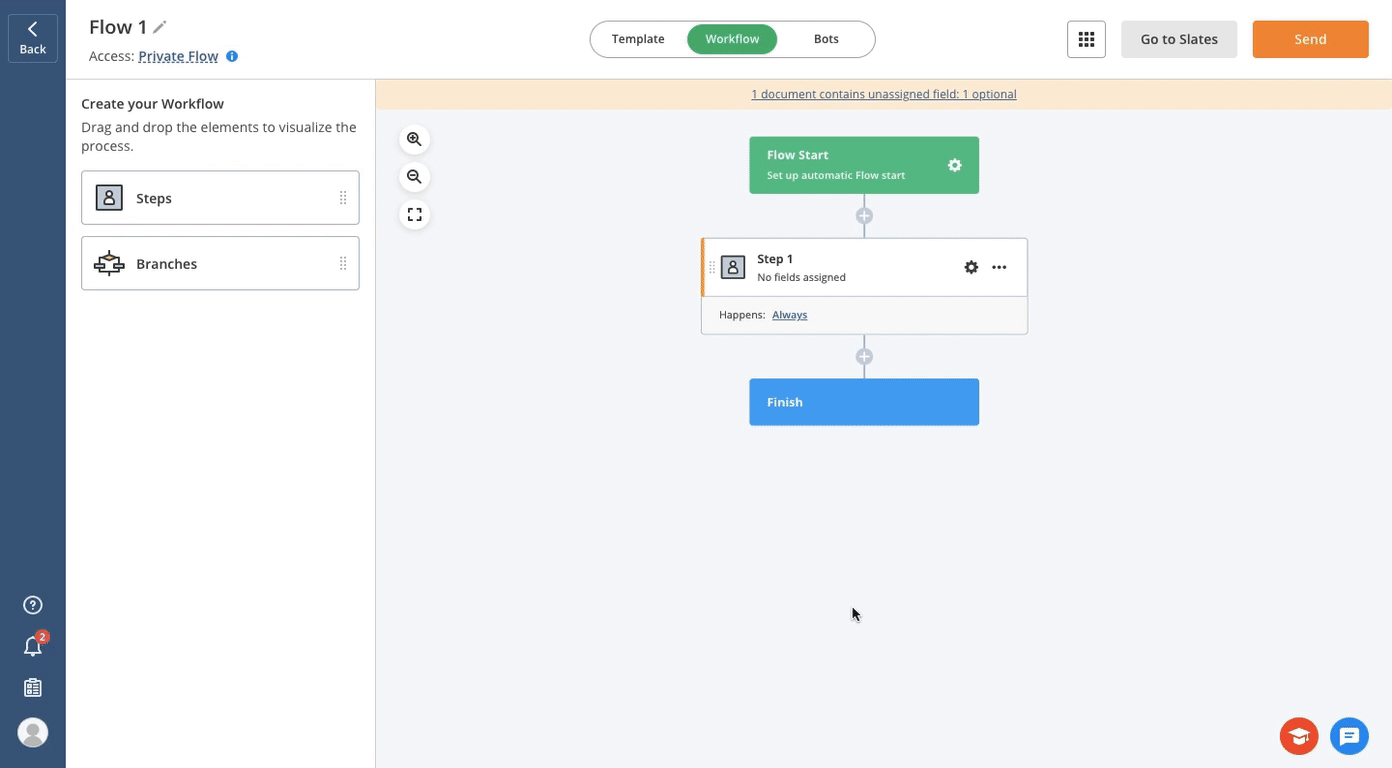This screenshot has width=1392, height=768.
Task: Open the apps grid menu
Action: point(1086,39)
